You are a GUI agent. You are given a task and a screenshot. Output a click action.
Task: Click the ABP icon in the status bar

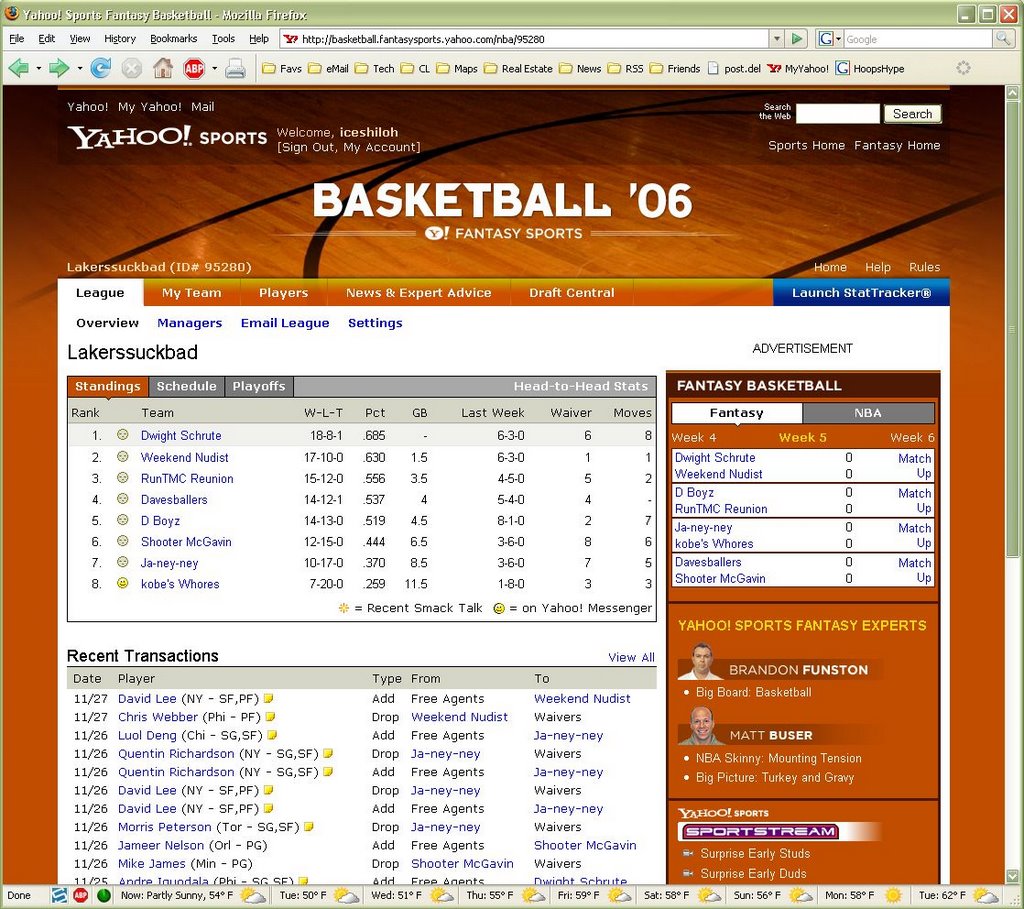point(80,895)
